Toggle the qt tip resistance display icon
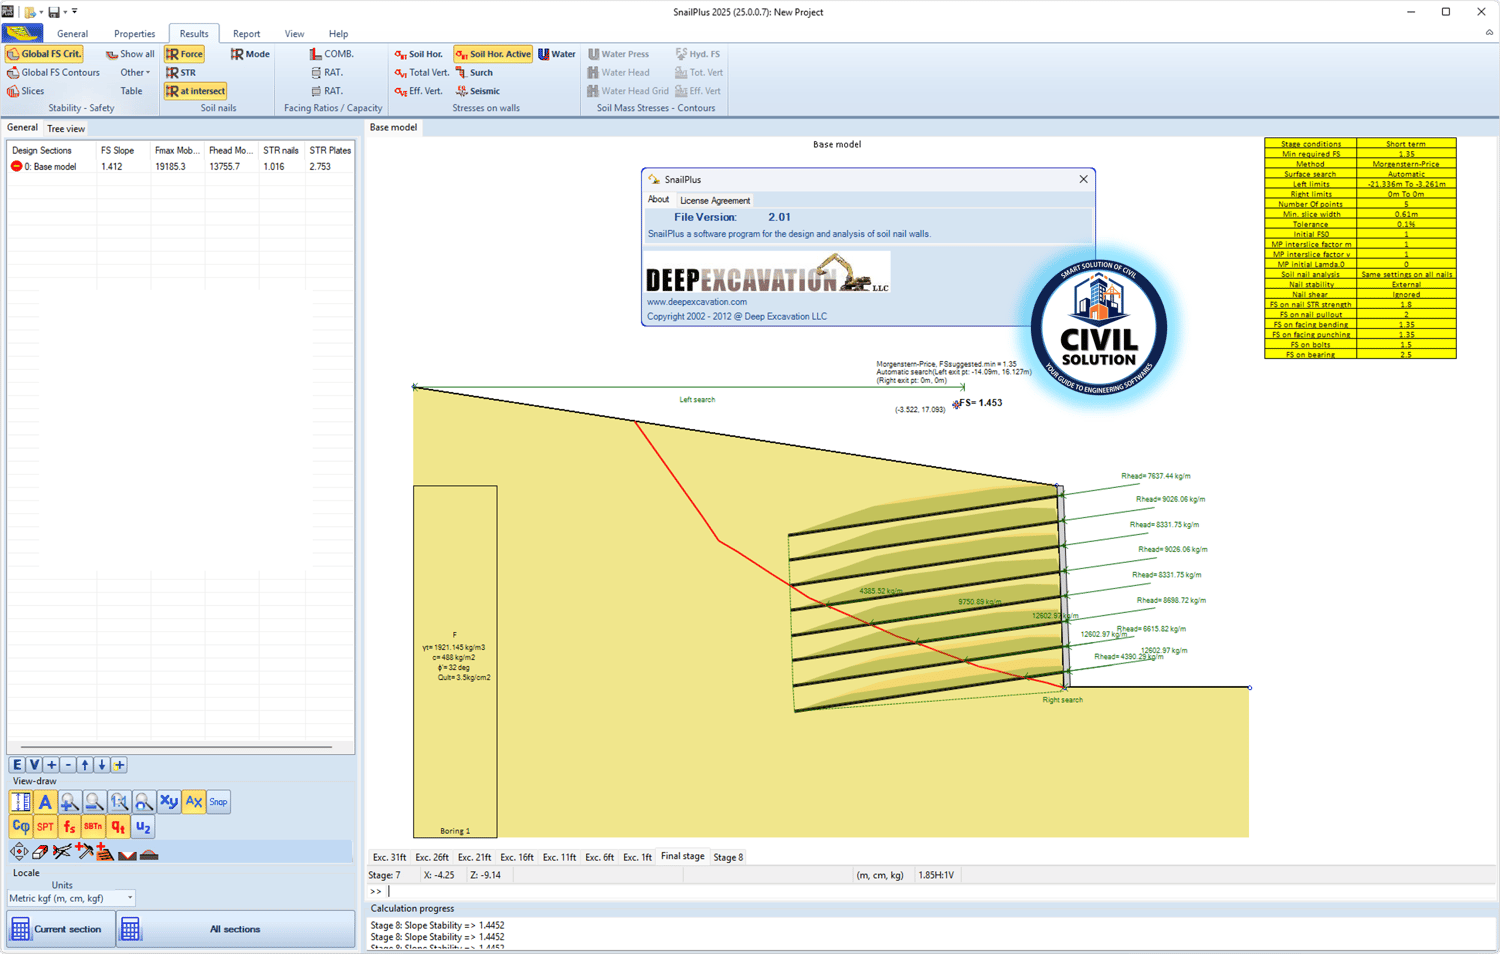 coord(118,827)
